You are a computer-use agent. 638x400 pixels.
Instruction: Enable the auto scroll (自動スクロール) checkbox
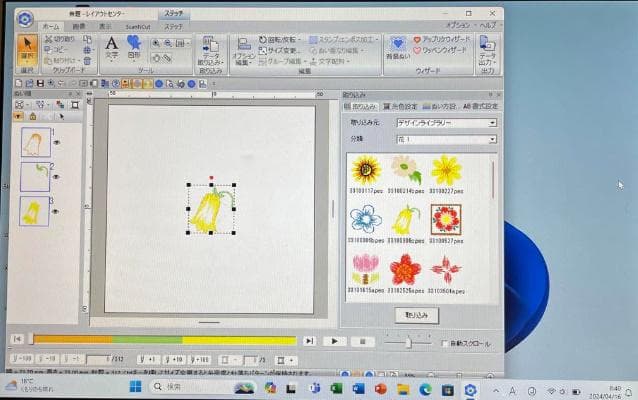tap(445, 343)
